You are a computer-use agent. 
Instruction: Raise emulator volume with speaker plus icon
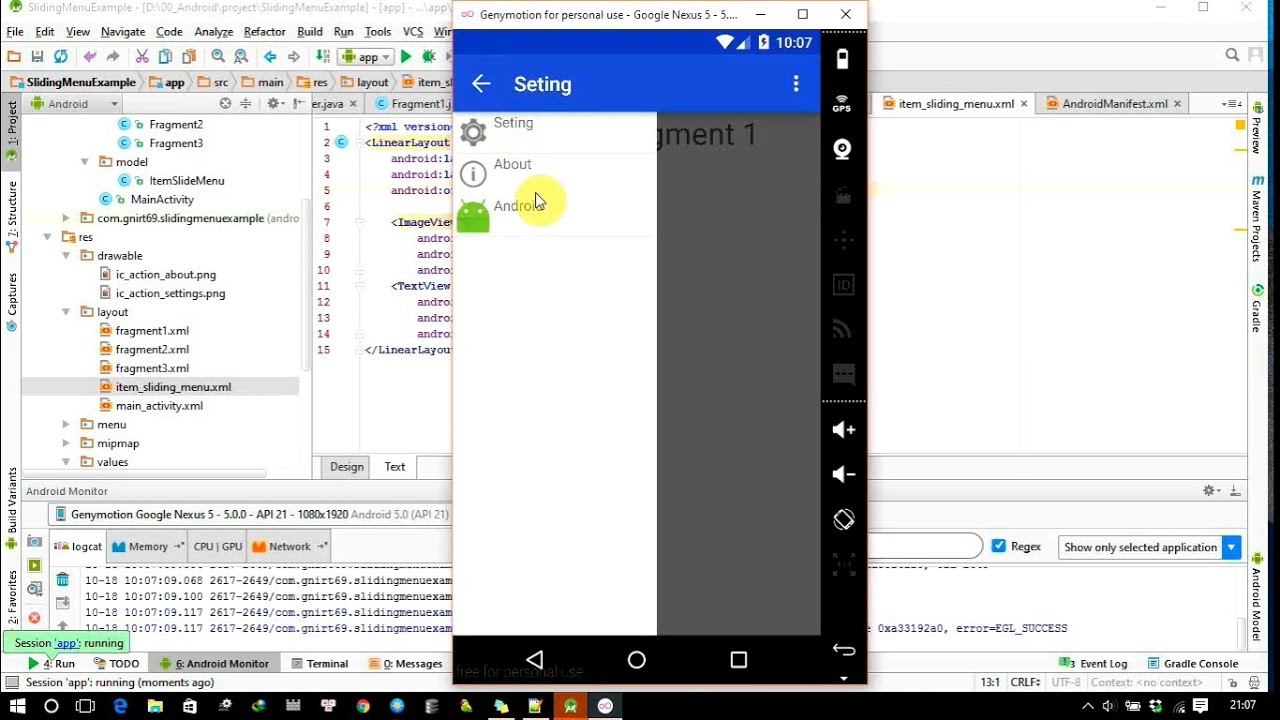pyautogui.click(x=843, y=430)
